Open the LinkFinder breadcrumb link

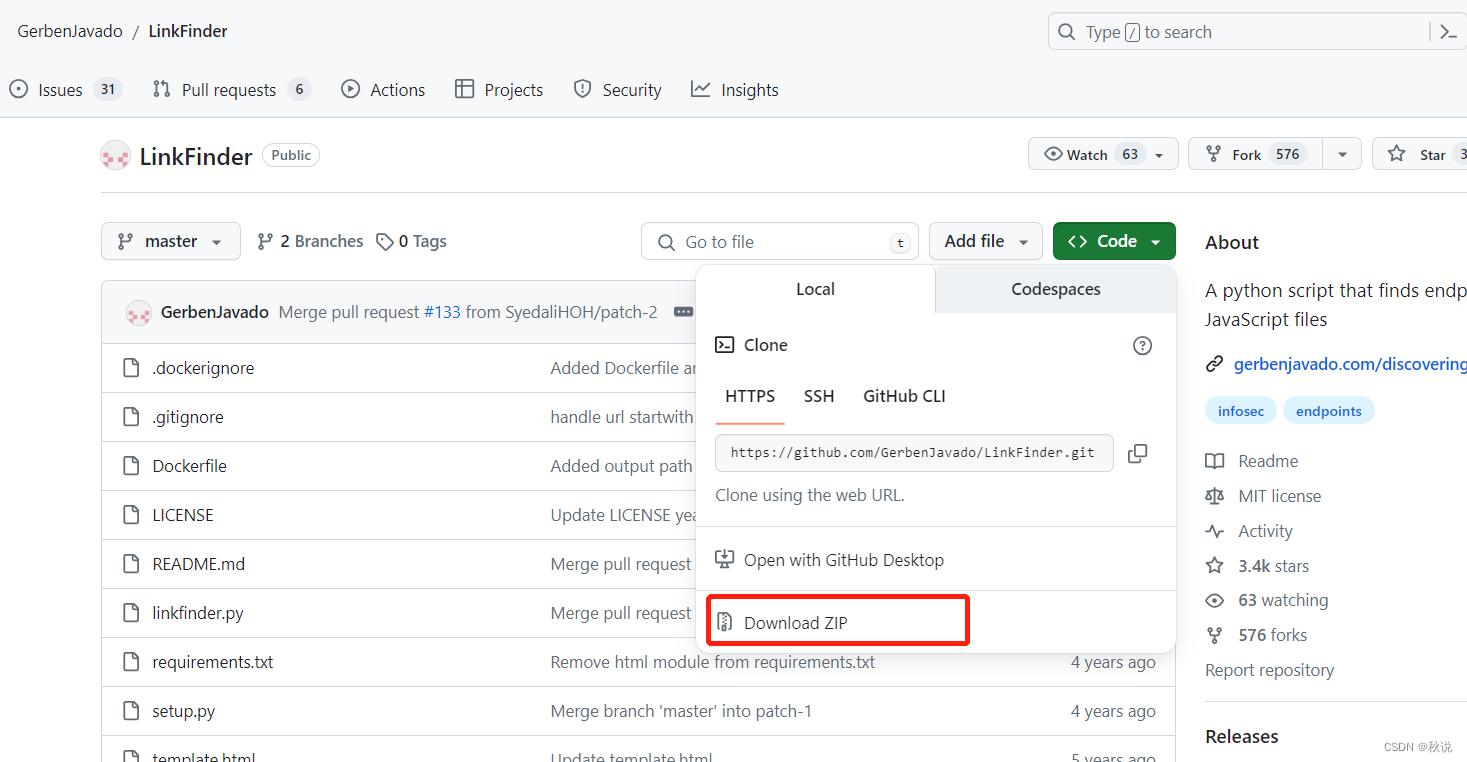[188, 31]
